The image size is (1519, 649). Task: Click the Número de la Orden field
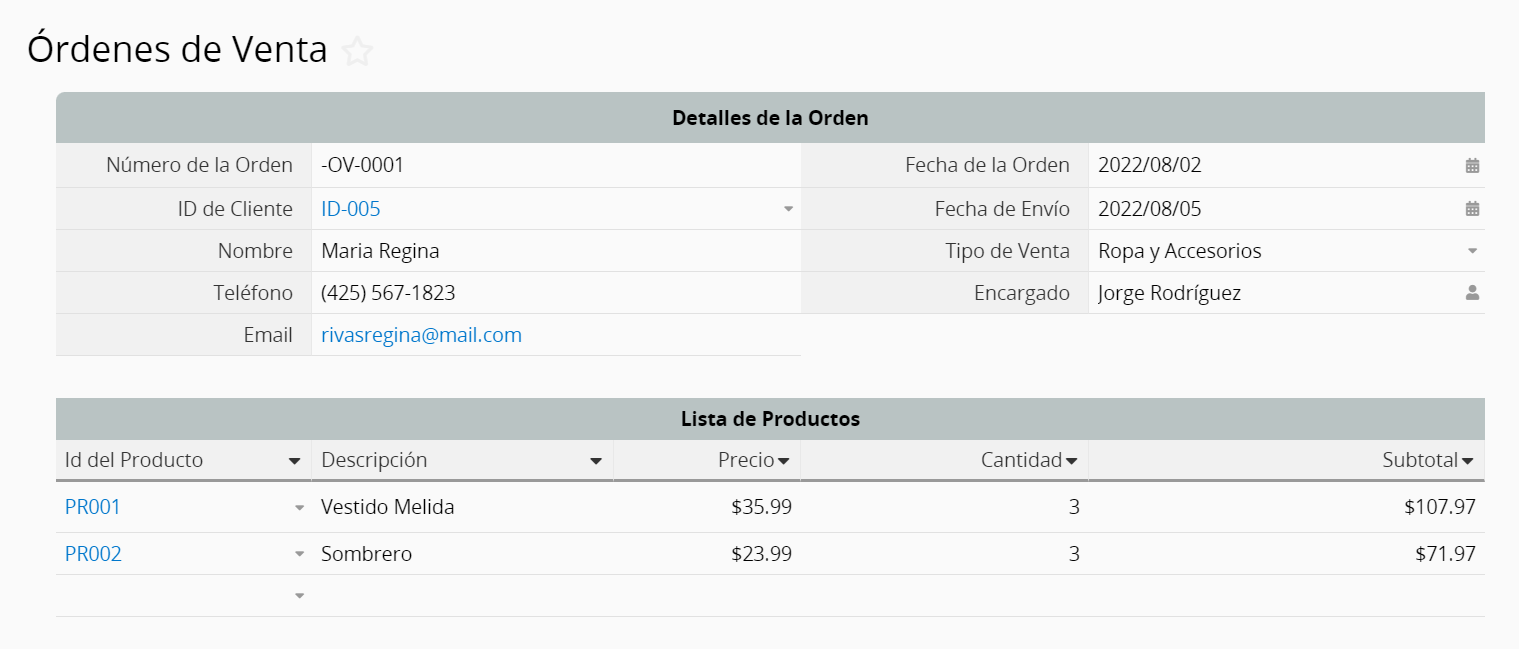(555, 165)
